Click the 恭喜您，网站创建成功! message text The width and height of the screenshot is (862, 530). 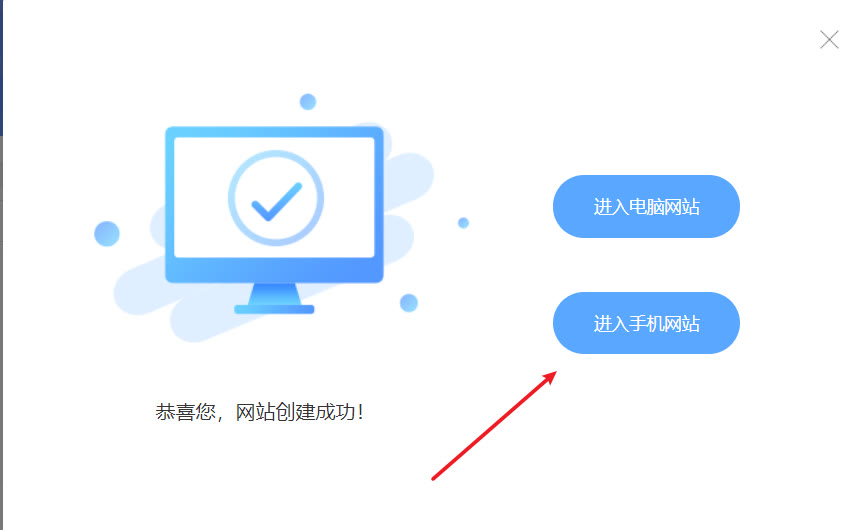coord(259,412)
